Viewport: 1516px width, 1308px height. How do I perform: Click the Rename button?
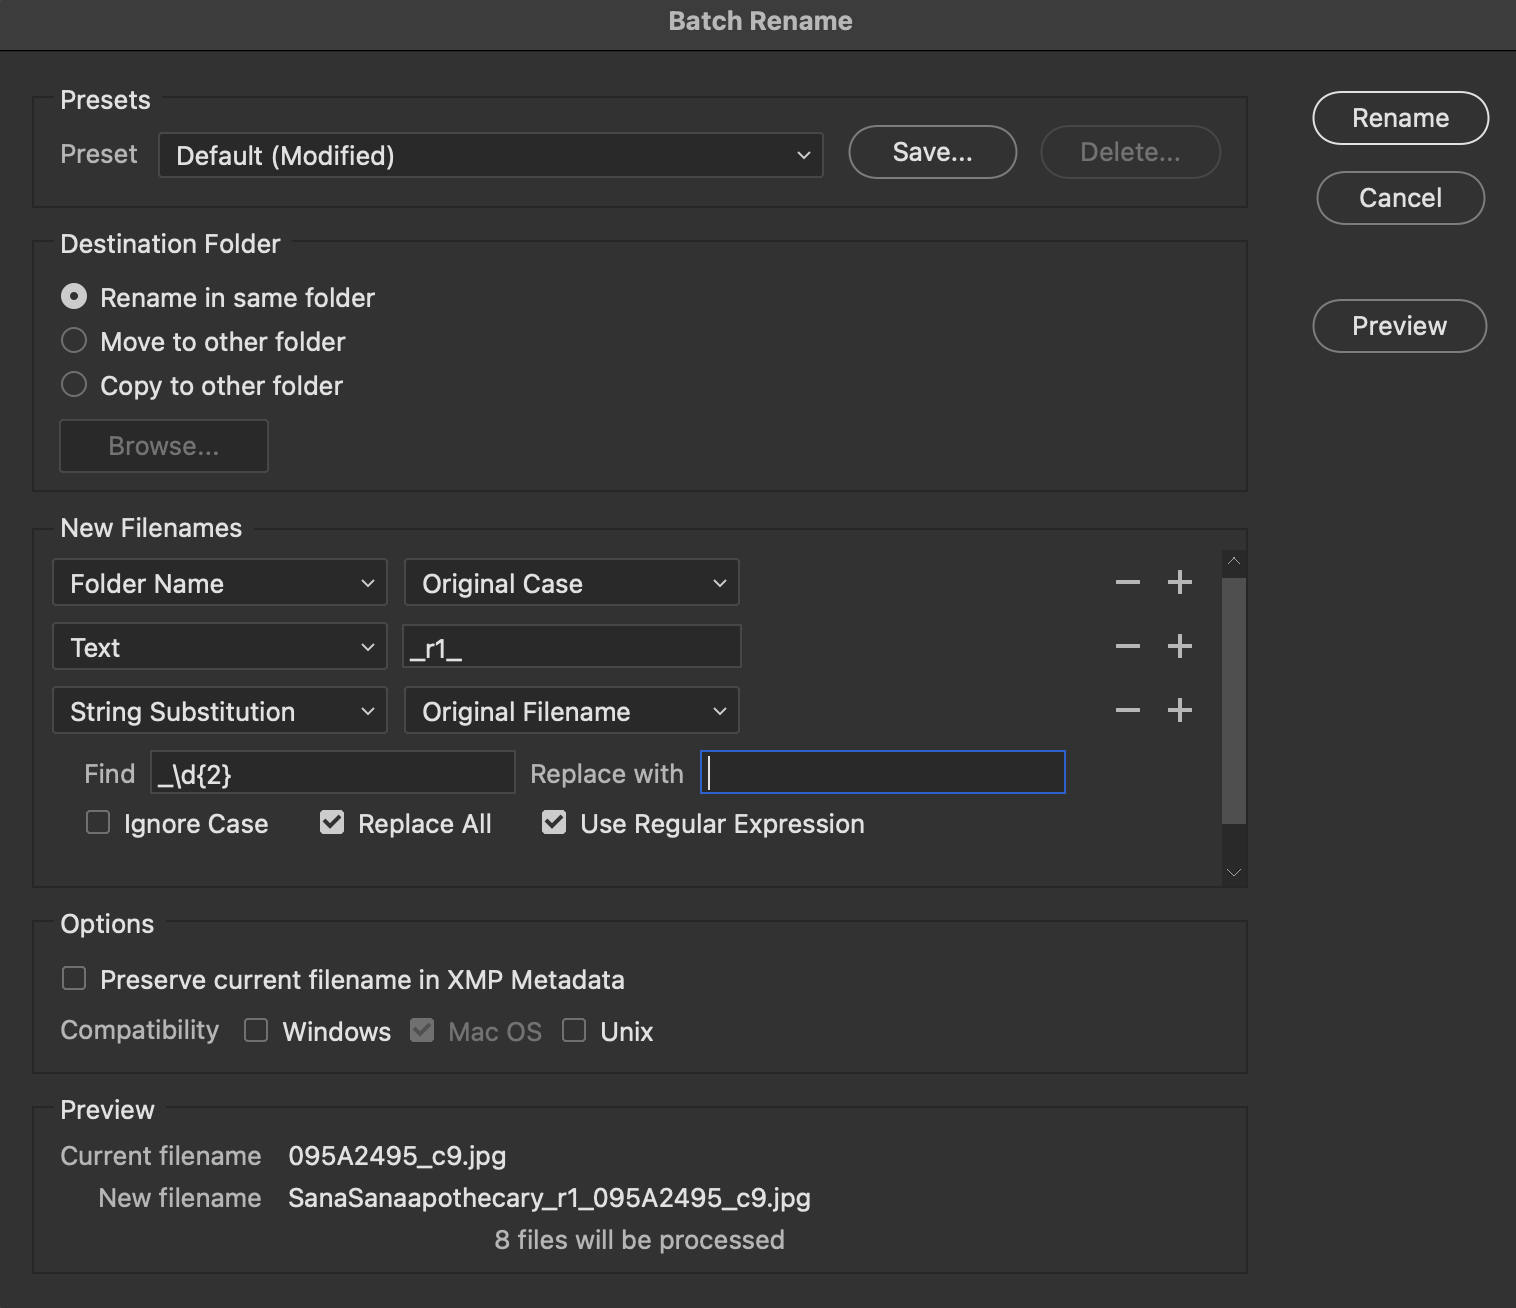point(1399,117)
